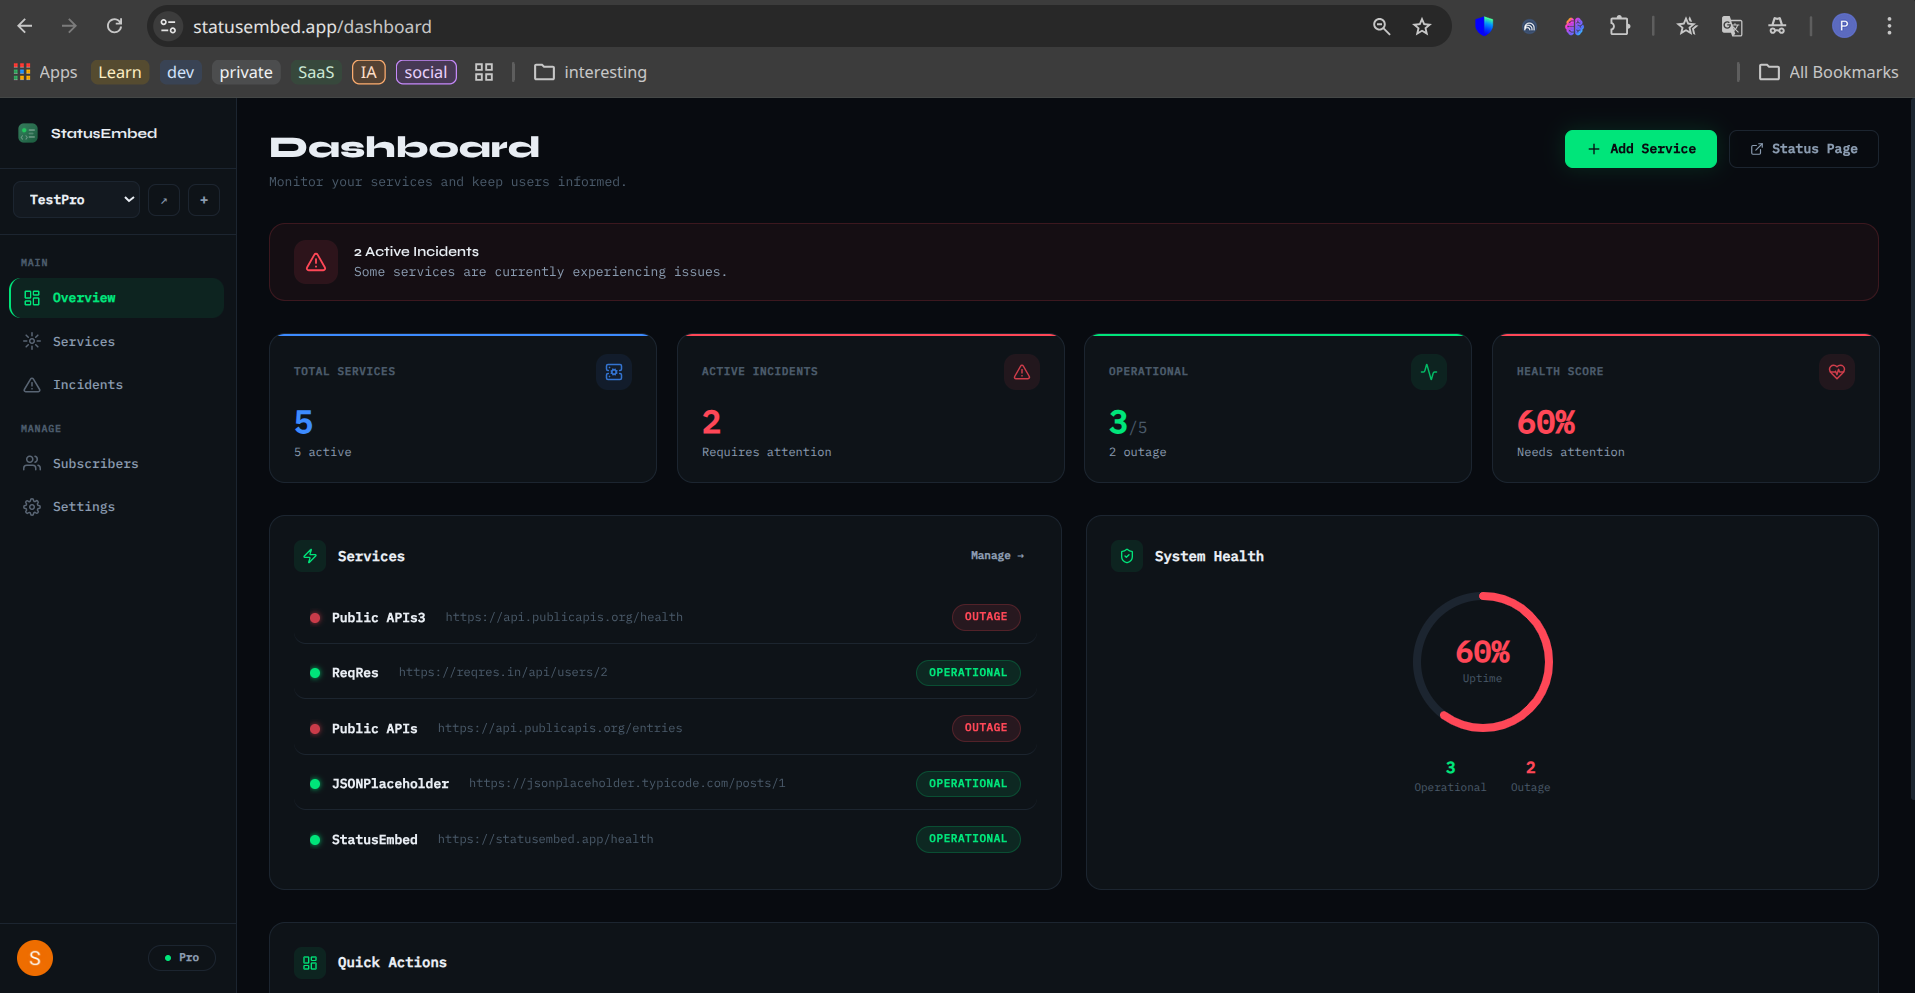This screenshot has height=993, width=1915.
Task: Click the address bar URL field
Action: (x=770, y=26)
